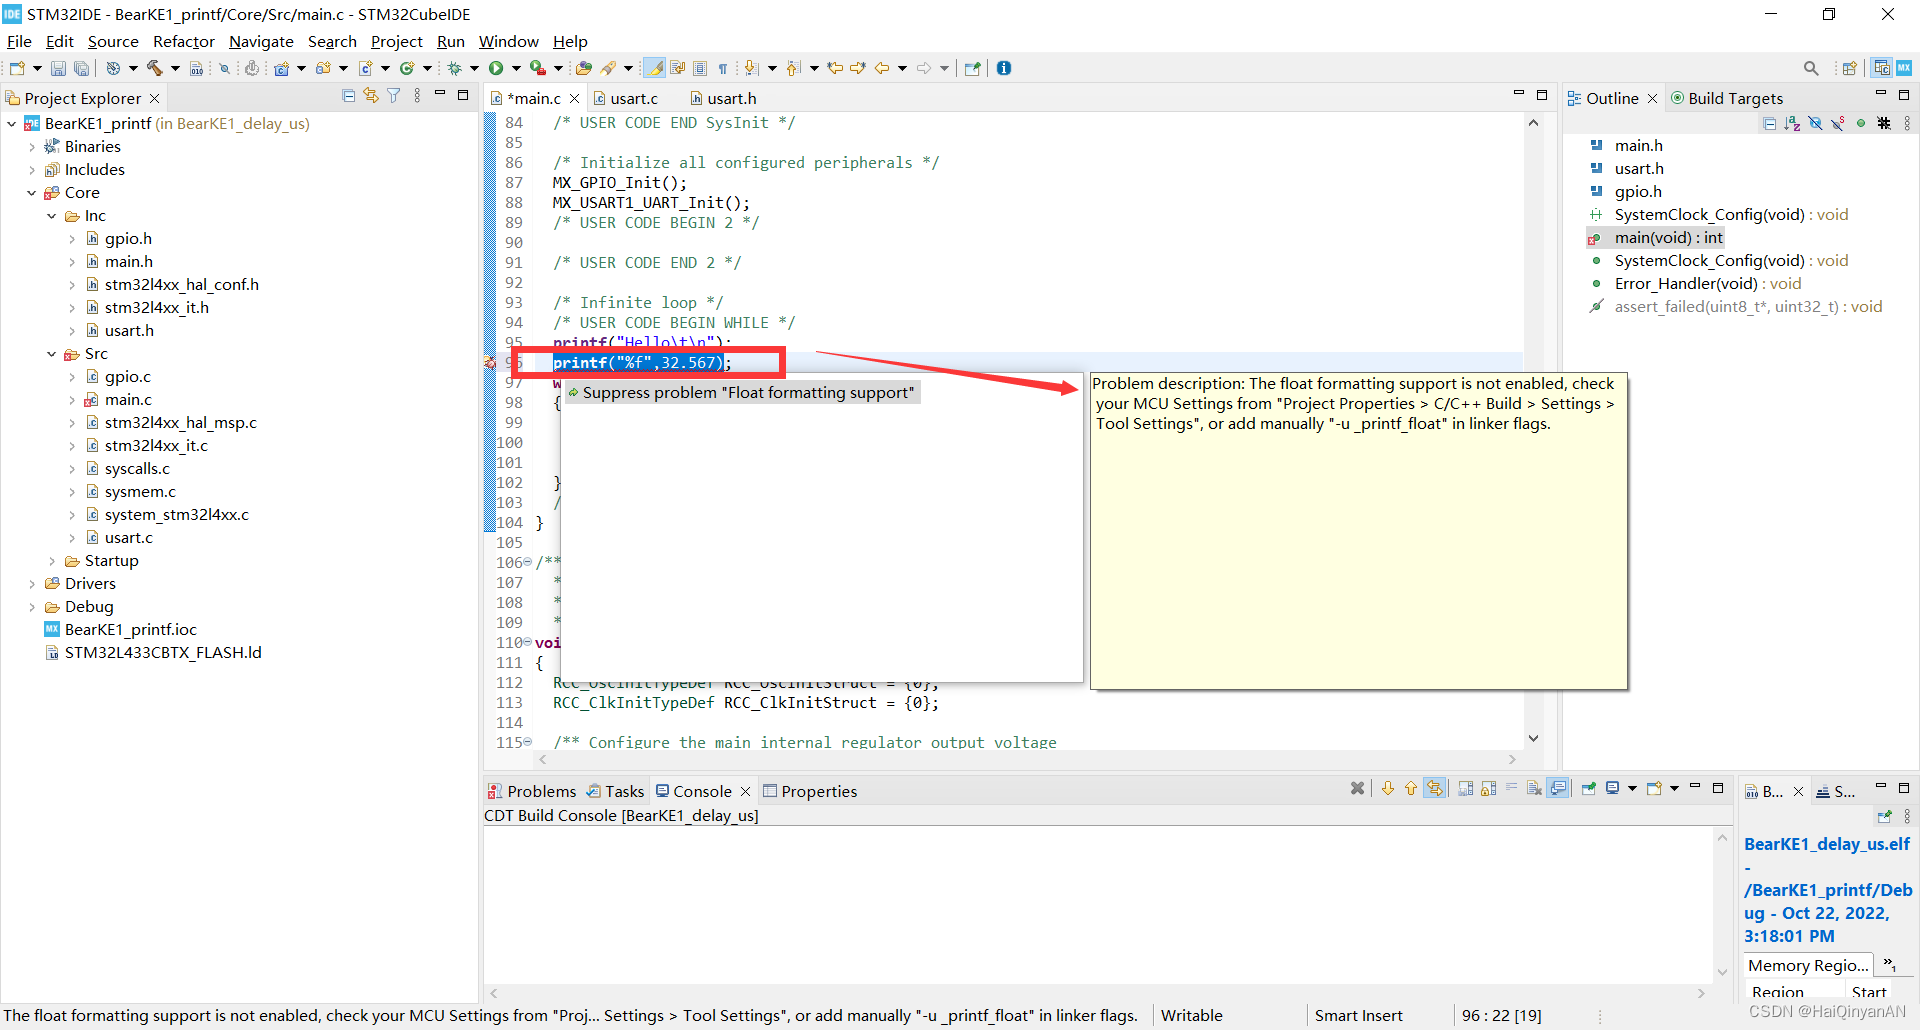Click the blue Information icon in toolbar
Viewport: 1920px width, 1030px height.
click(1004, 68)
